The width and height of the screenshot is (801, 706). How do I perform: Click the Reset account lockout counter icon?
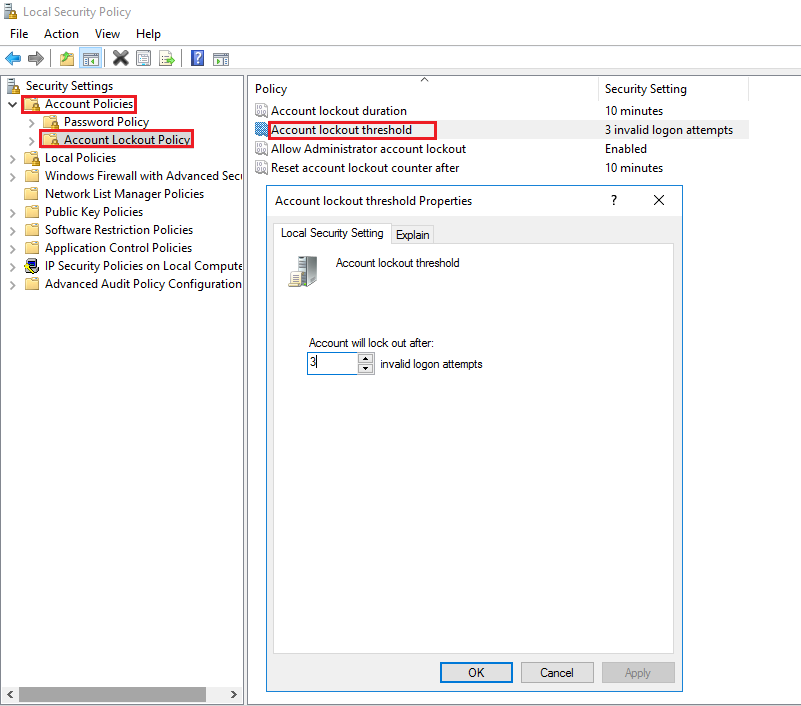[x=261, y=168]
